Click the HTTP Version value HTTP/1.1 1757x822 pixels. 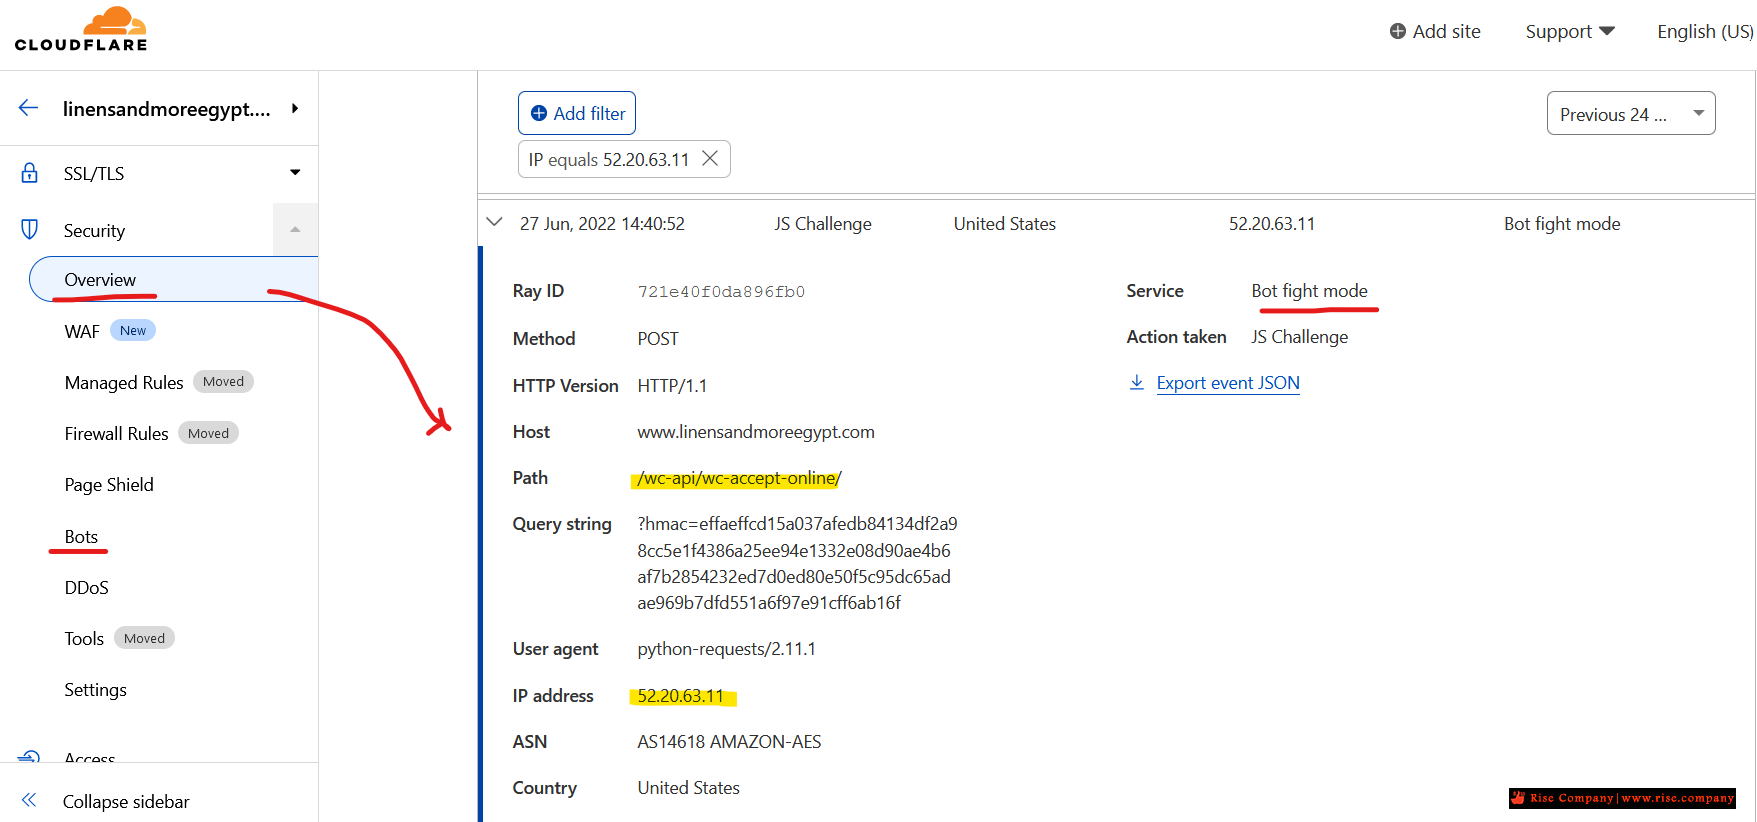point(672,386)
